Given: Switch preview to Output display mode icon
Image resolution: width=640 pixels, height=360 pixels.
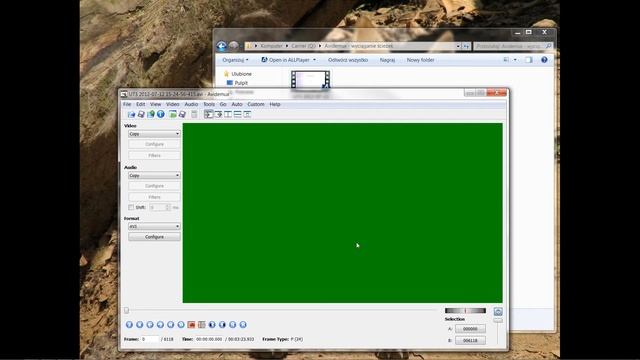Looking at the screenshot, I should point(218,114).
